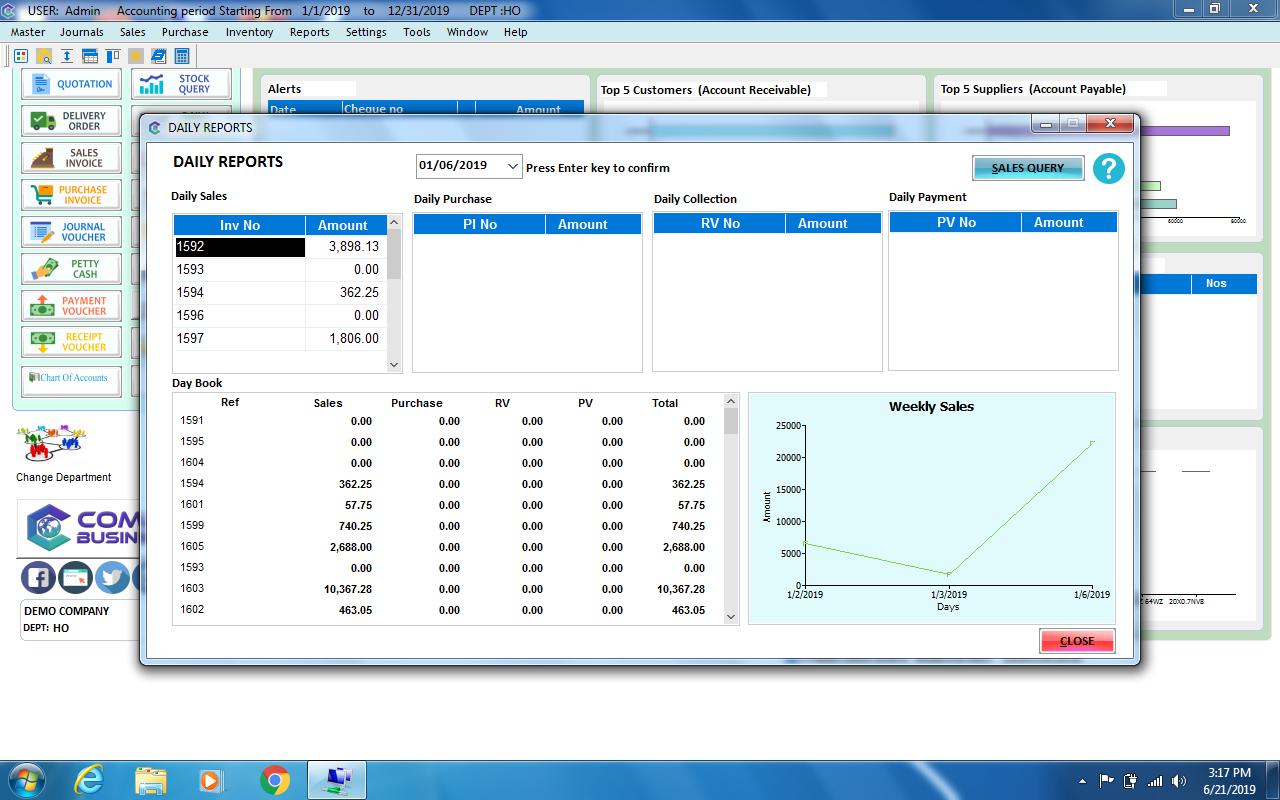
Task: Open the Receipt Voucher tool
Action: point(70,341)
